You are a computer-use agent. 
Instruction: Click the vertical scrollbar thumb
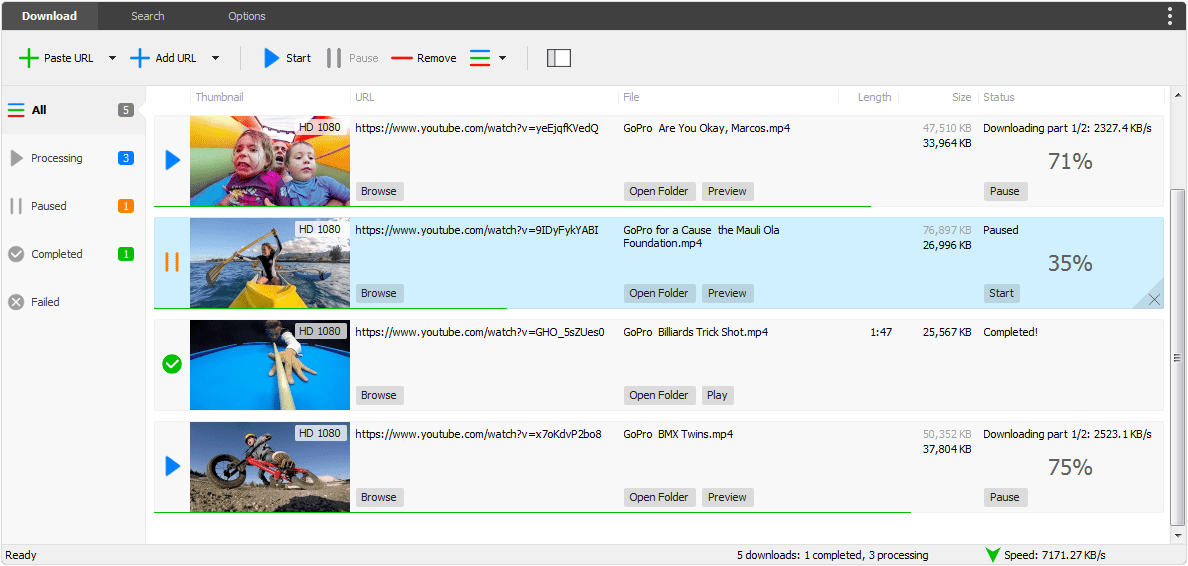[1177, 357]
